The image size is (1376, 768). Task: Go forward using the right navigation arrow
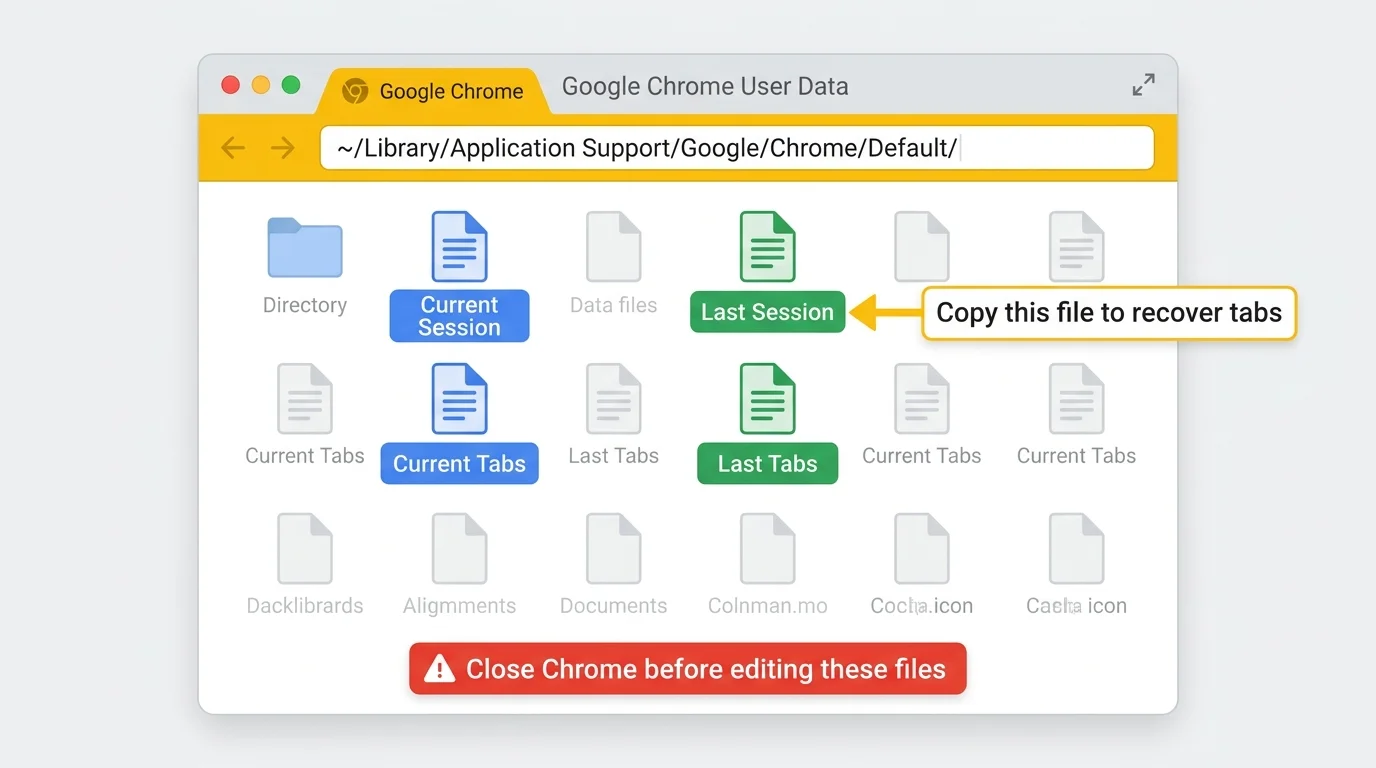282,147
